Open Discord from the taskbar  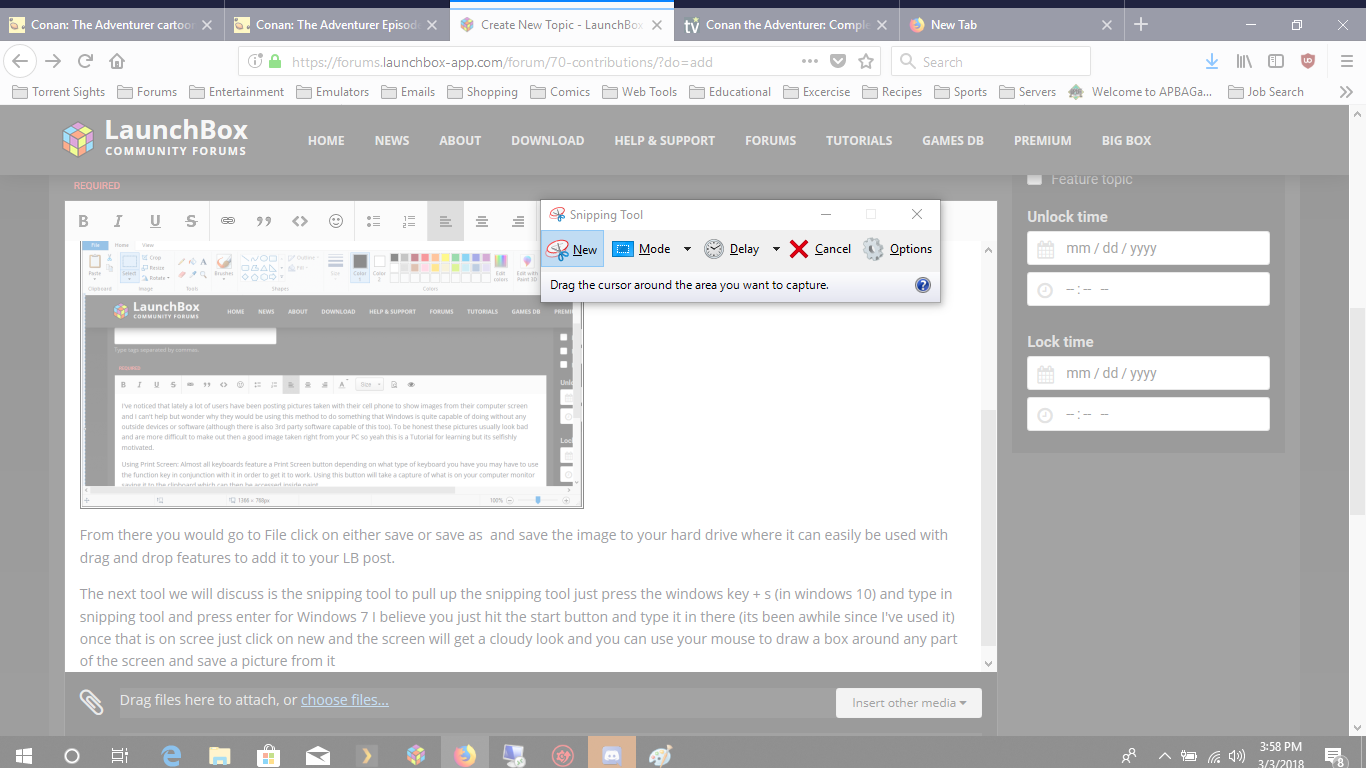tap(612, 755)
